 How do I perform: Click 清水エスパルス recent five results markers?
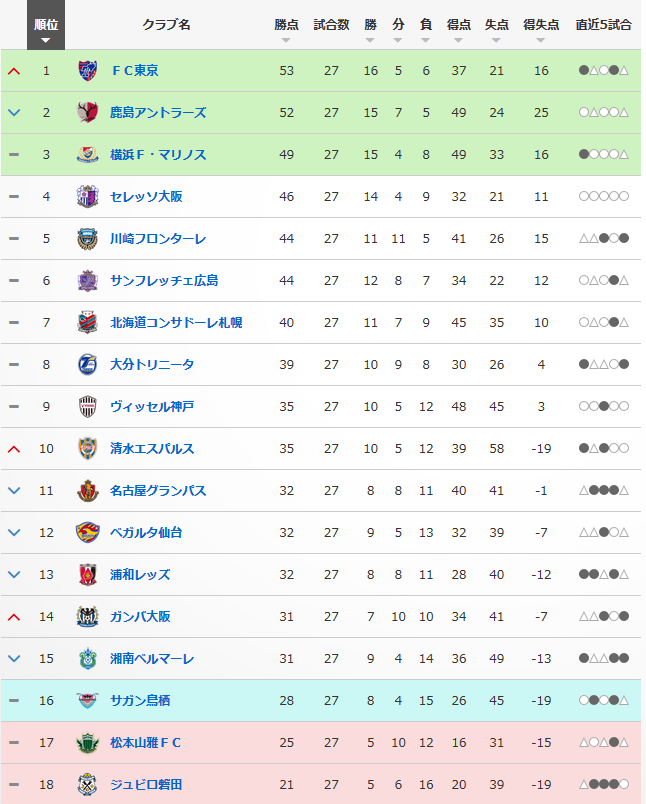pos(603,448)
